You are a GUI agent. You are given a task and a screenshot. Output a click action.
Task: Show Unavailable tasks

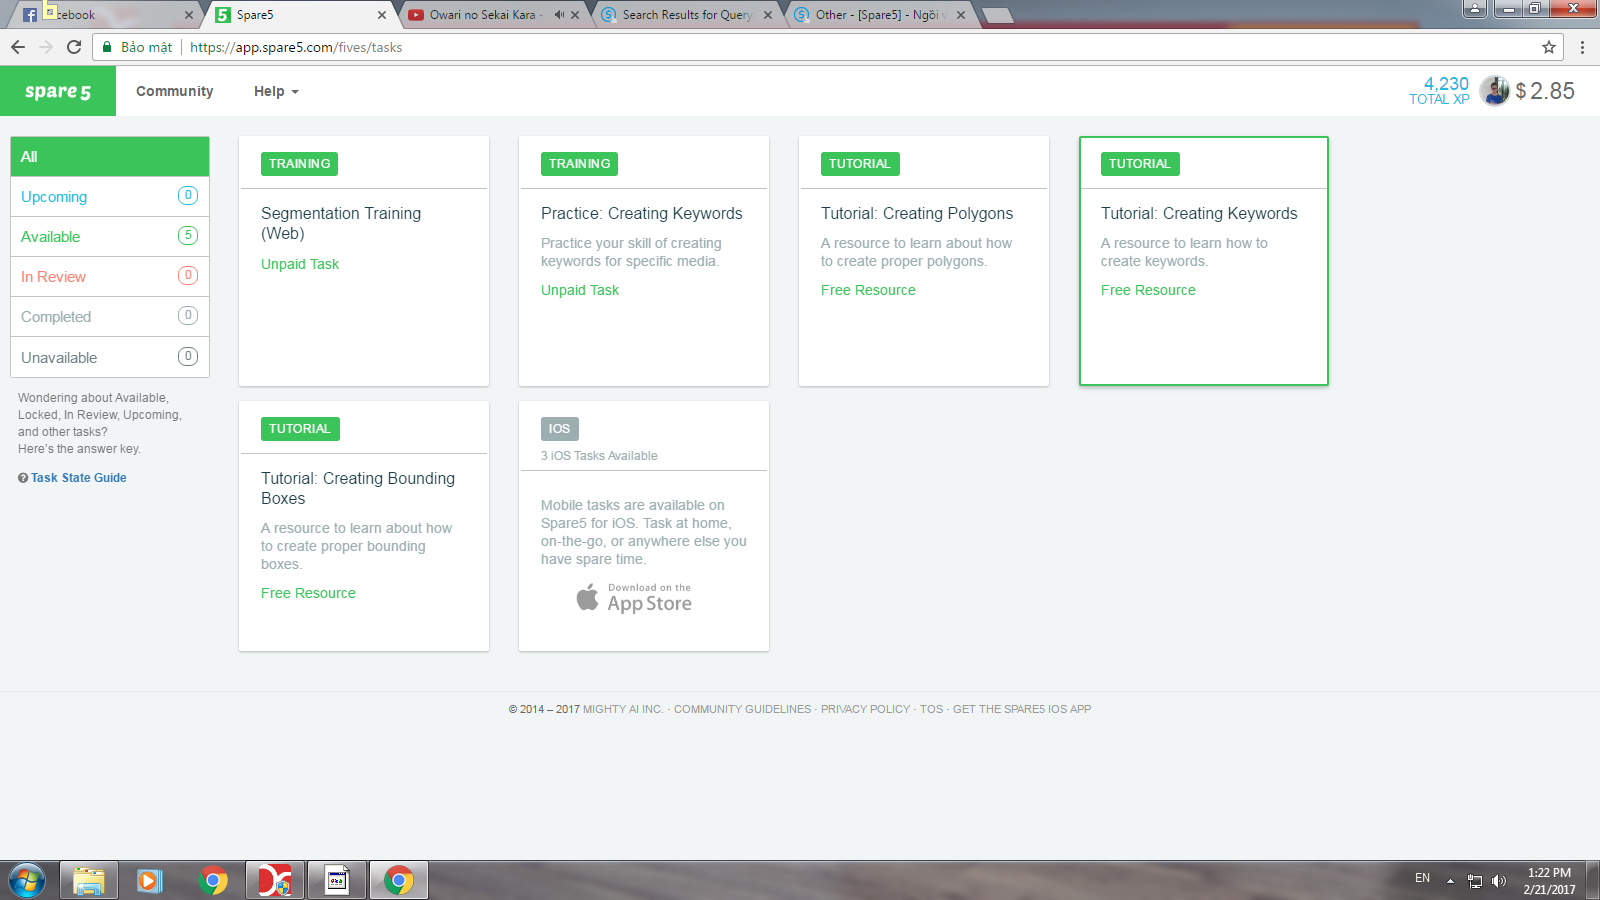110,357
